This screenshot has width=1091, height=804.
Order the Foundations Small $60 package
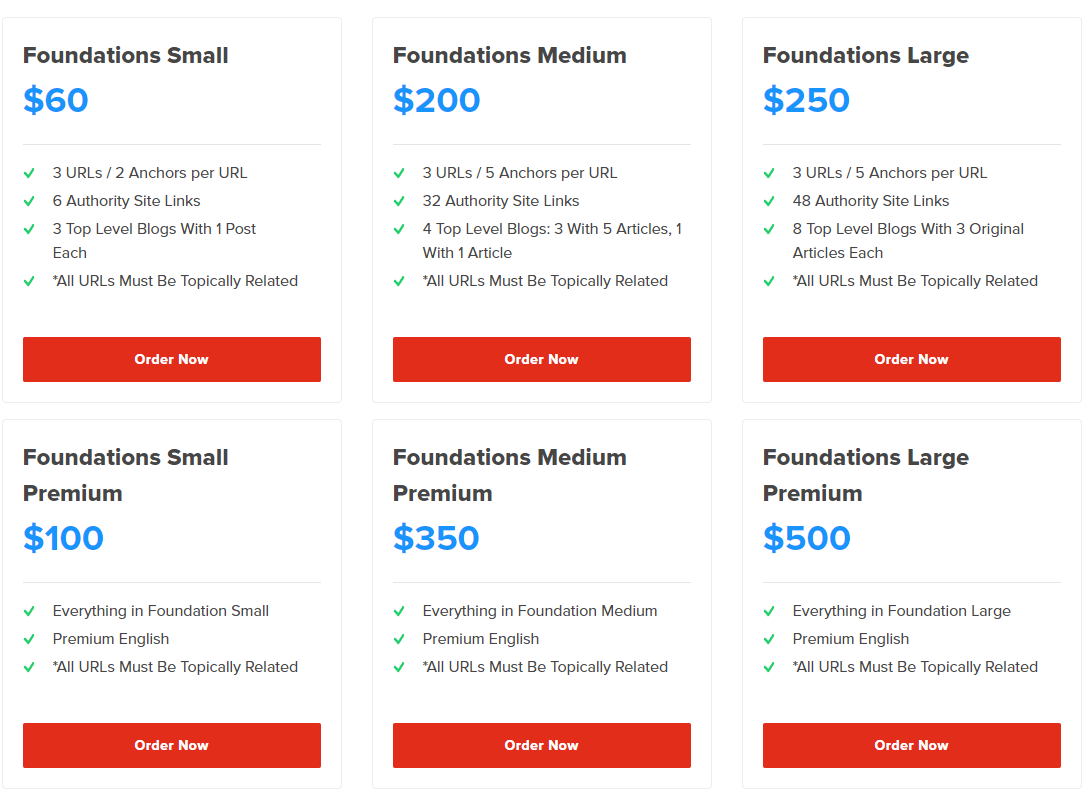tap(172, 360)
